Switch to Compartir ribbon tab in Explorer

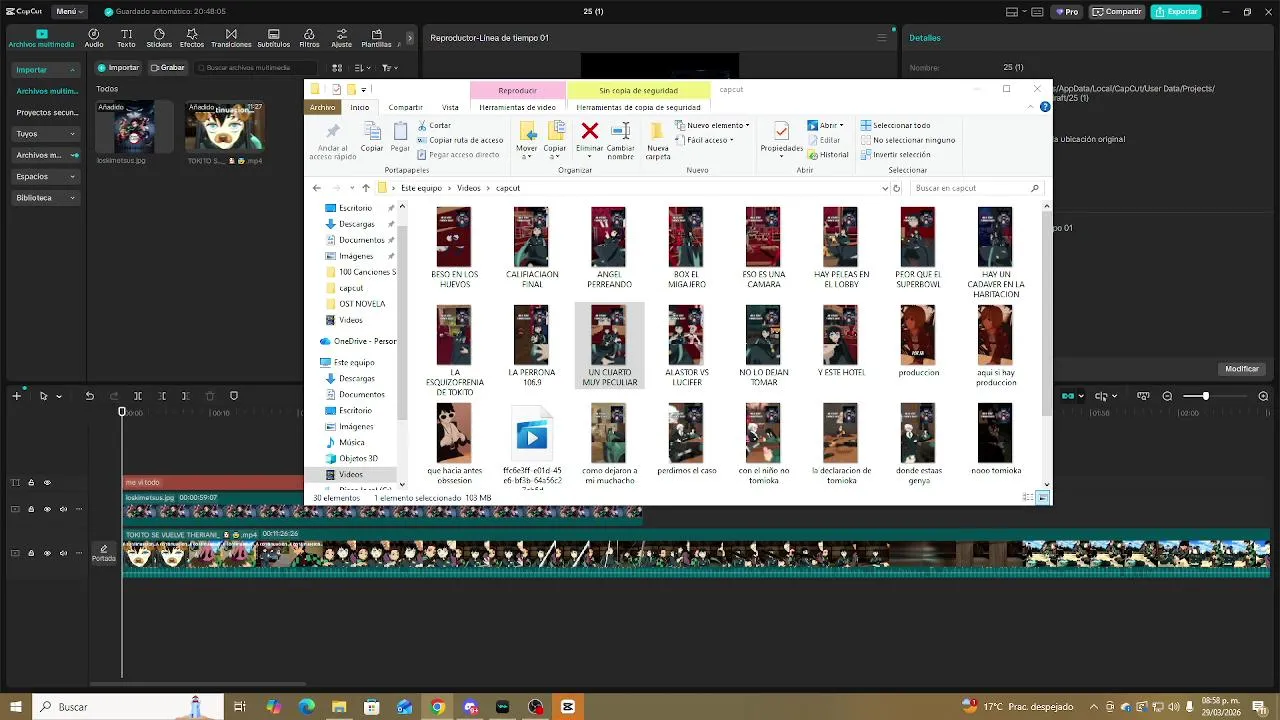coord(405,107)
